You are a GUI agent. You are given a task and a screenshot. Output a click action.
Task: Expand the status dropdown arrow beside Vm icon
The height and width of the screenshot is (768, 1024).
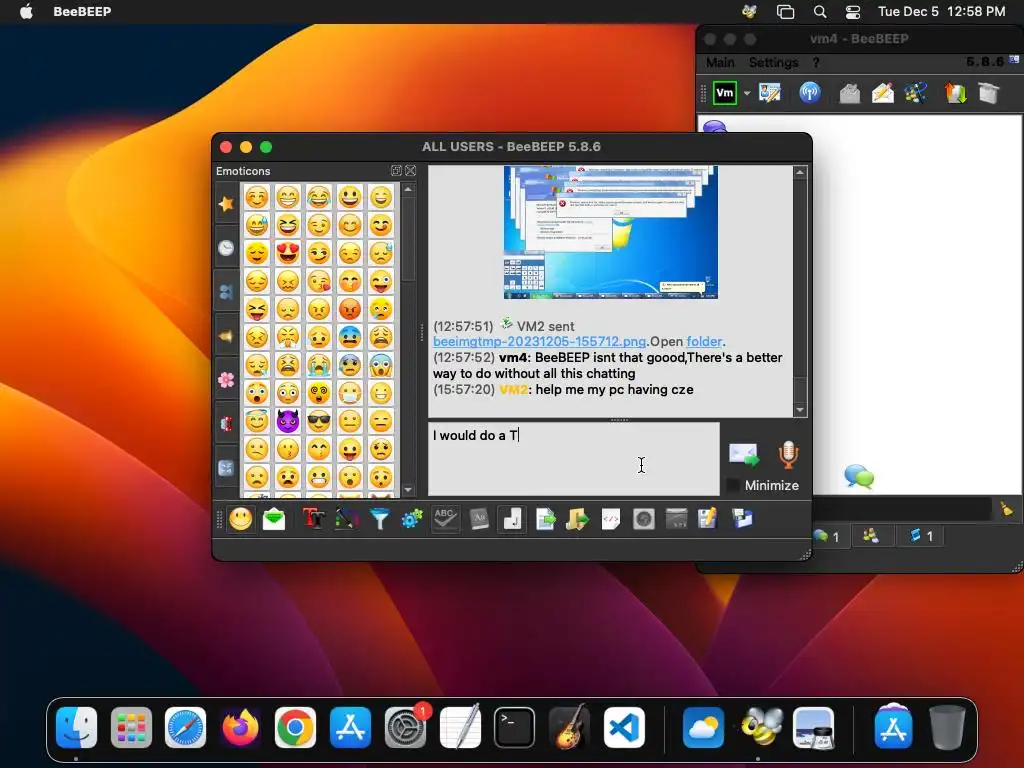(x=746, y=93)
